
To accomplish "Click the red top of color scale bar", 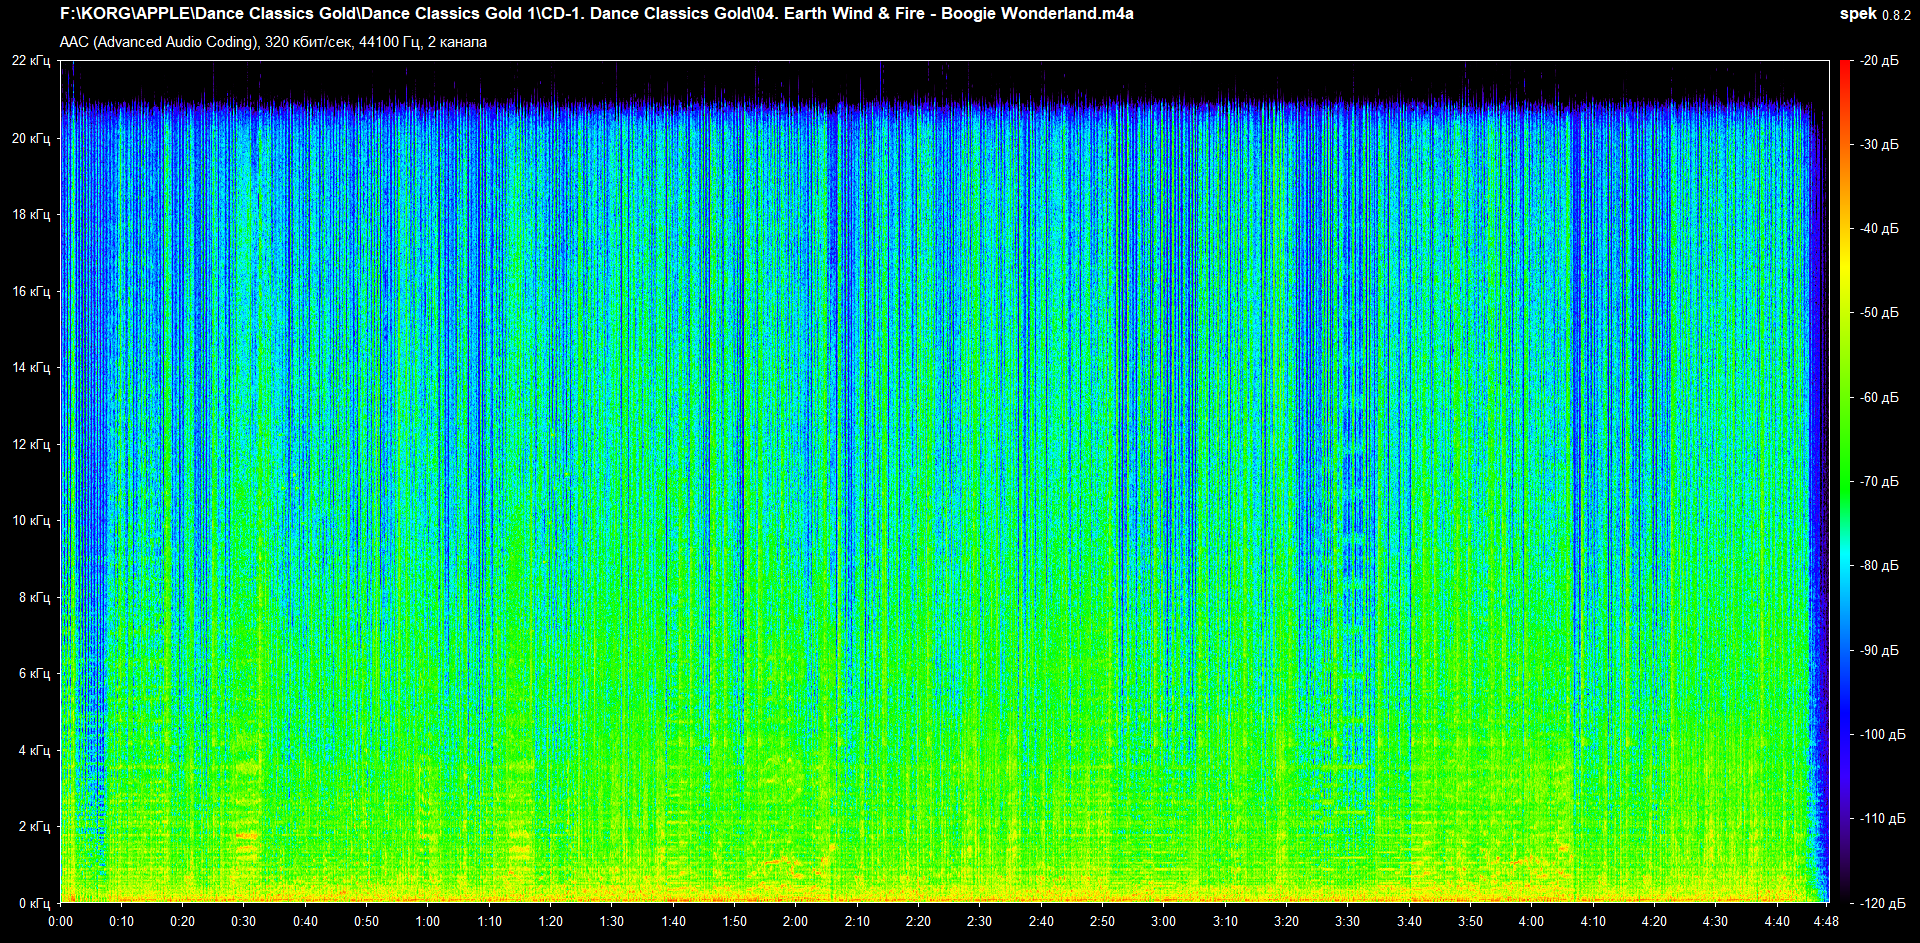I will (1844, 66).
